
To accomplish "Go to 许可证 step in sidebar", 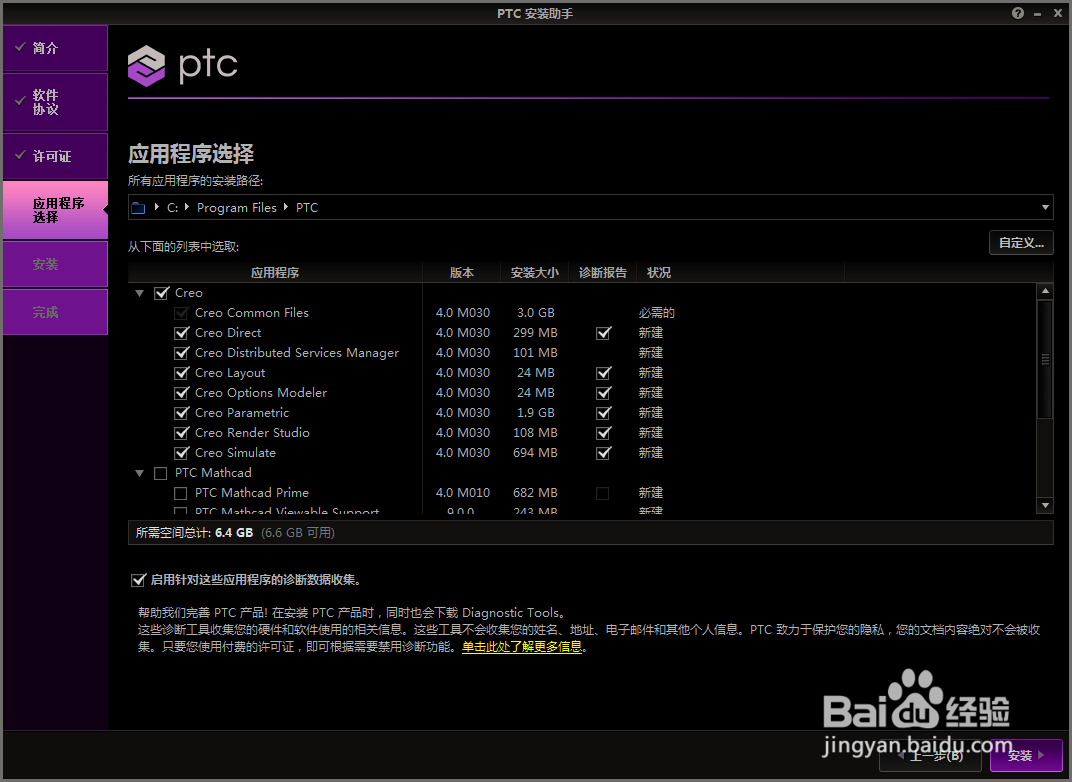I will click(55, 156).
